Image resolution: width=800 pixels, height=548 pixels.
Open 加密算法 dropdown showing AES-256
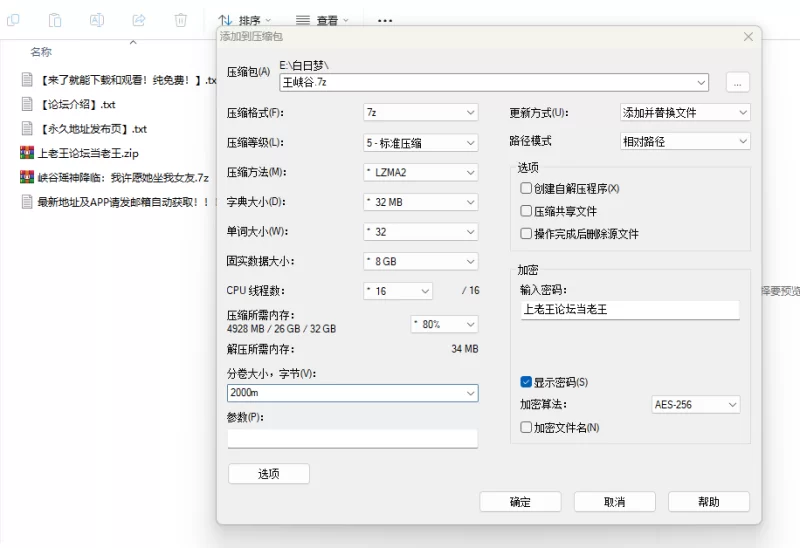pos(696,405)
